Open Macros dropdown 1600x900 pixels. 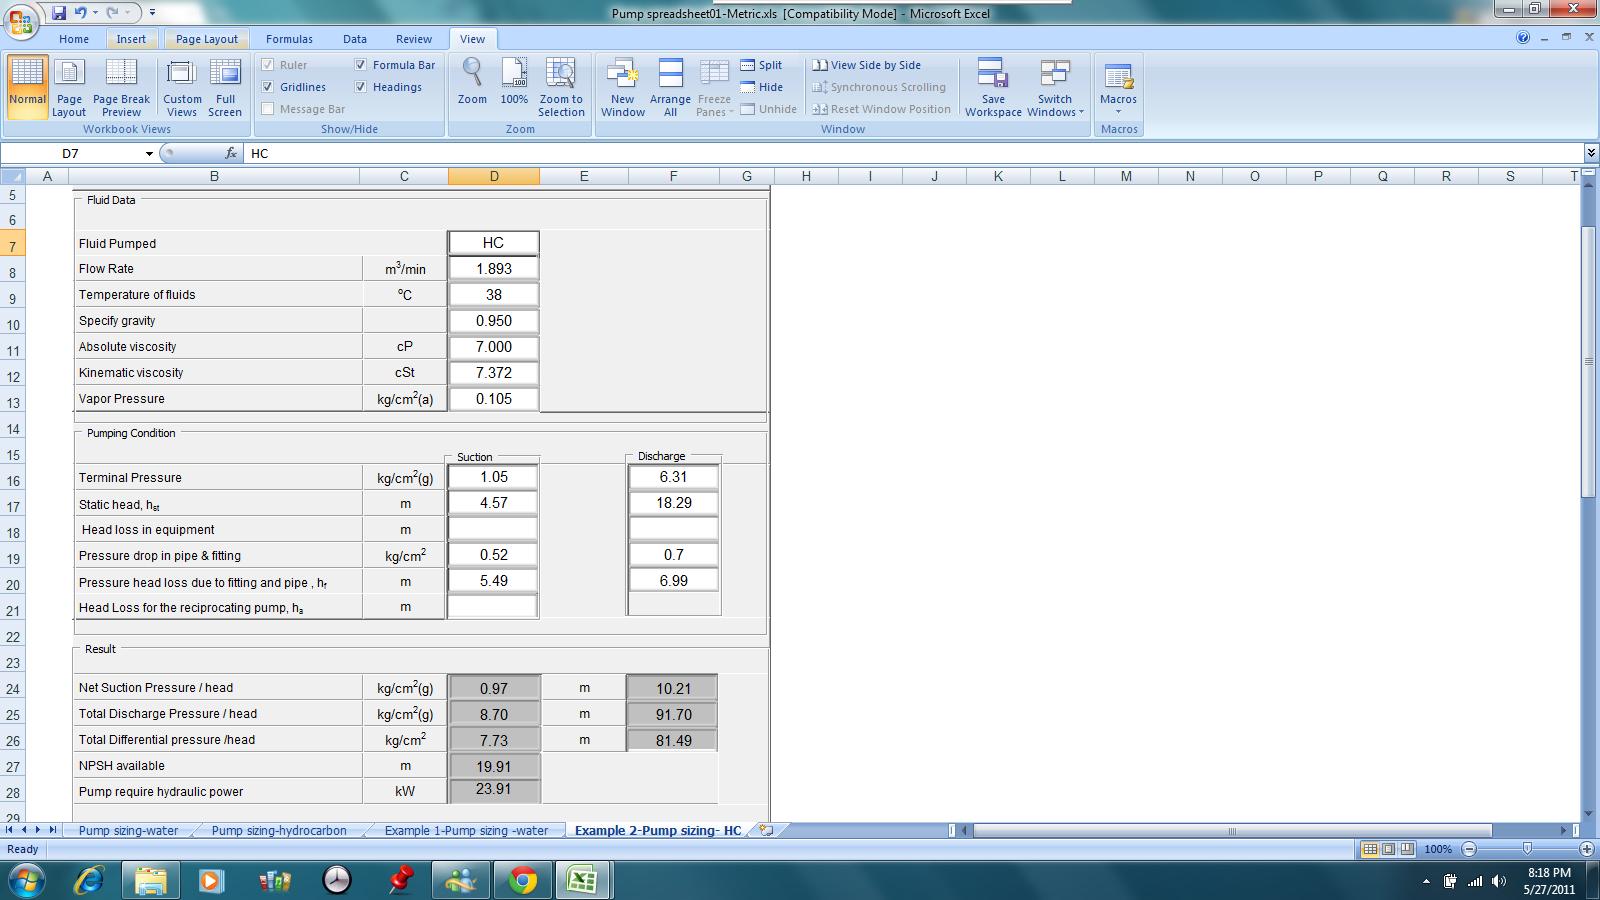point(1118,88)
